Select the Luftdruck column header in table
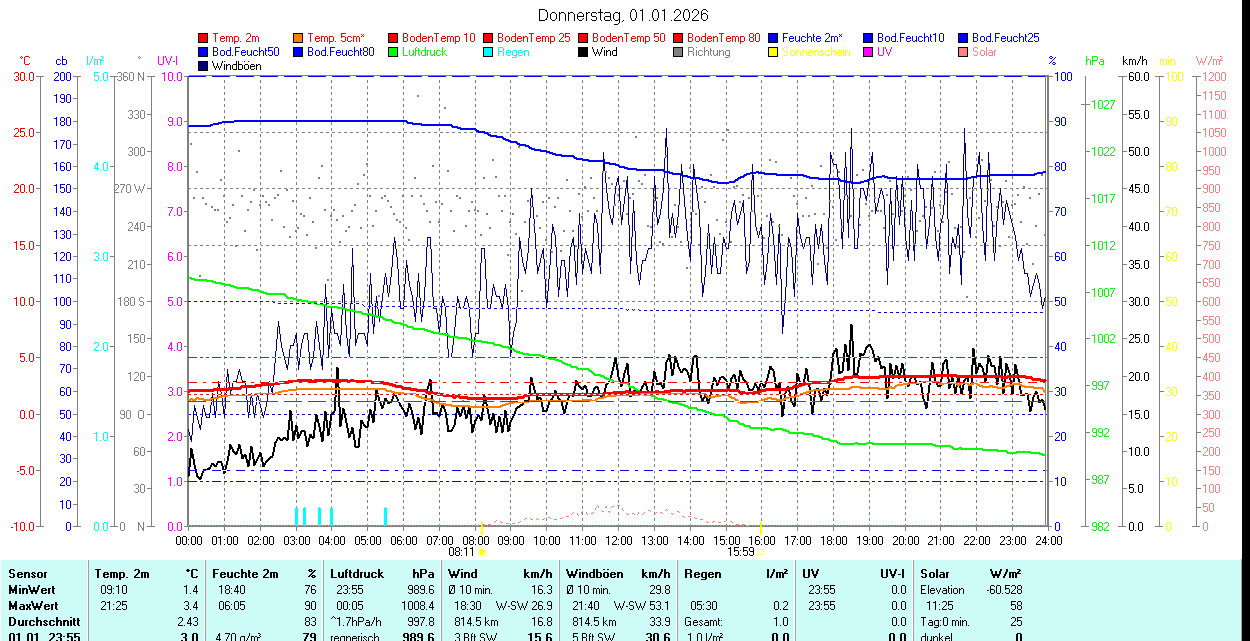The width and height of the screenshot is (1250, 641). point(357,574)
